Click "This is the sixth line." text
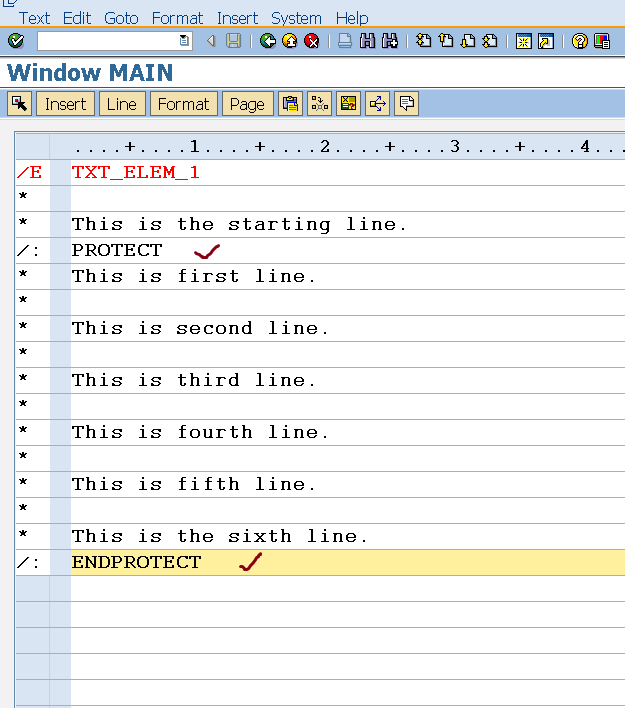Image resolution: width=625 pixels, height=709 pixels. 220,536
